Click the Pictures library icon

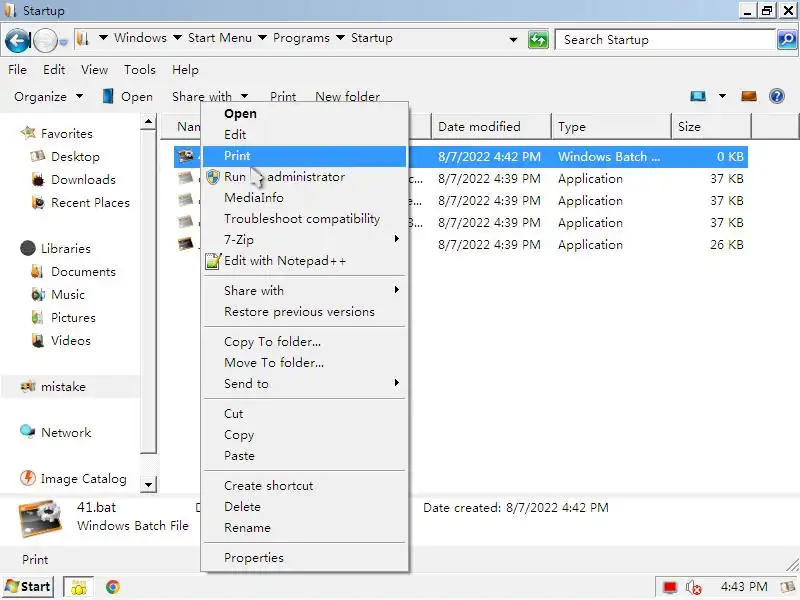[38, 317]
